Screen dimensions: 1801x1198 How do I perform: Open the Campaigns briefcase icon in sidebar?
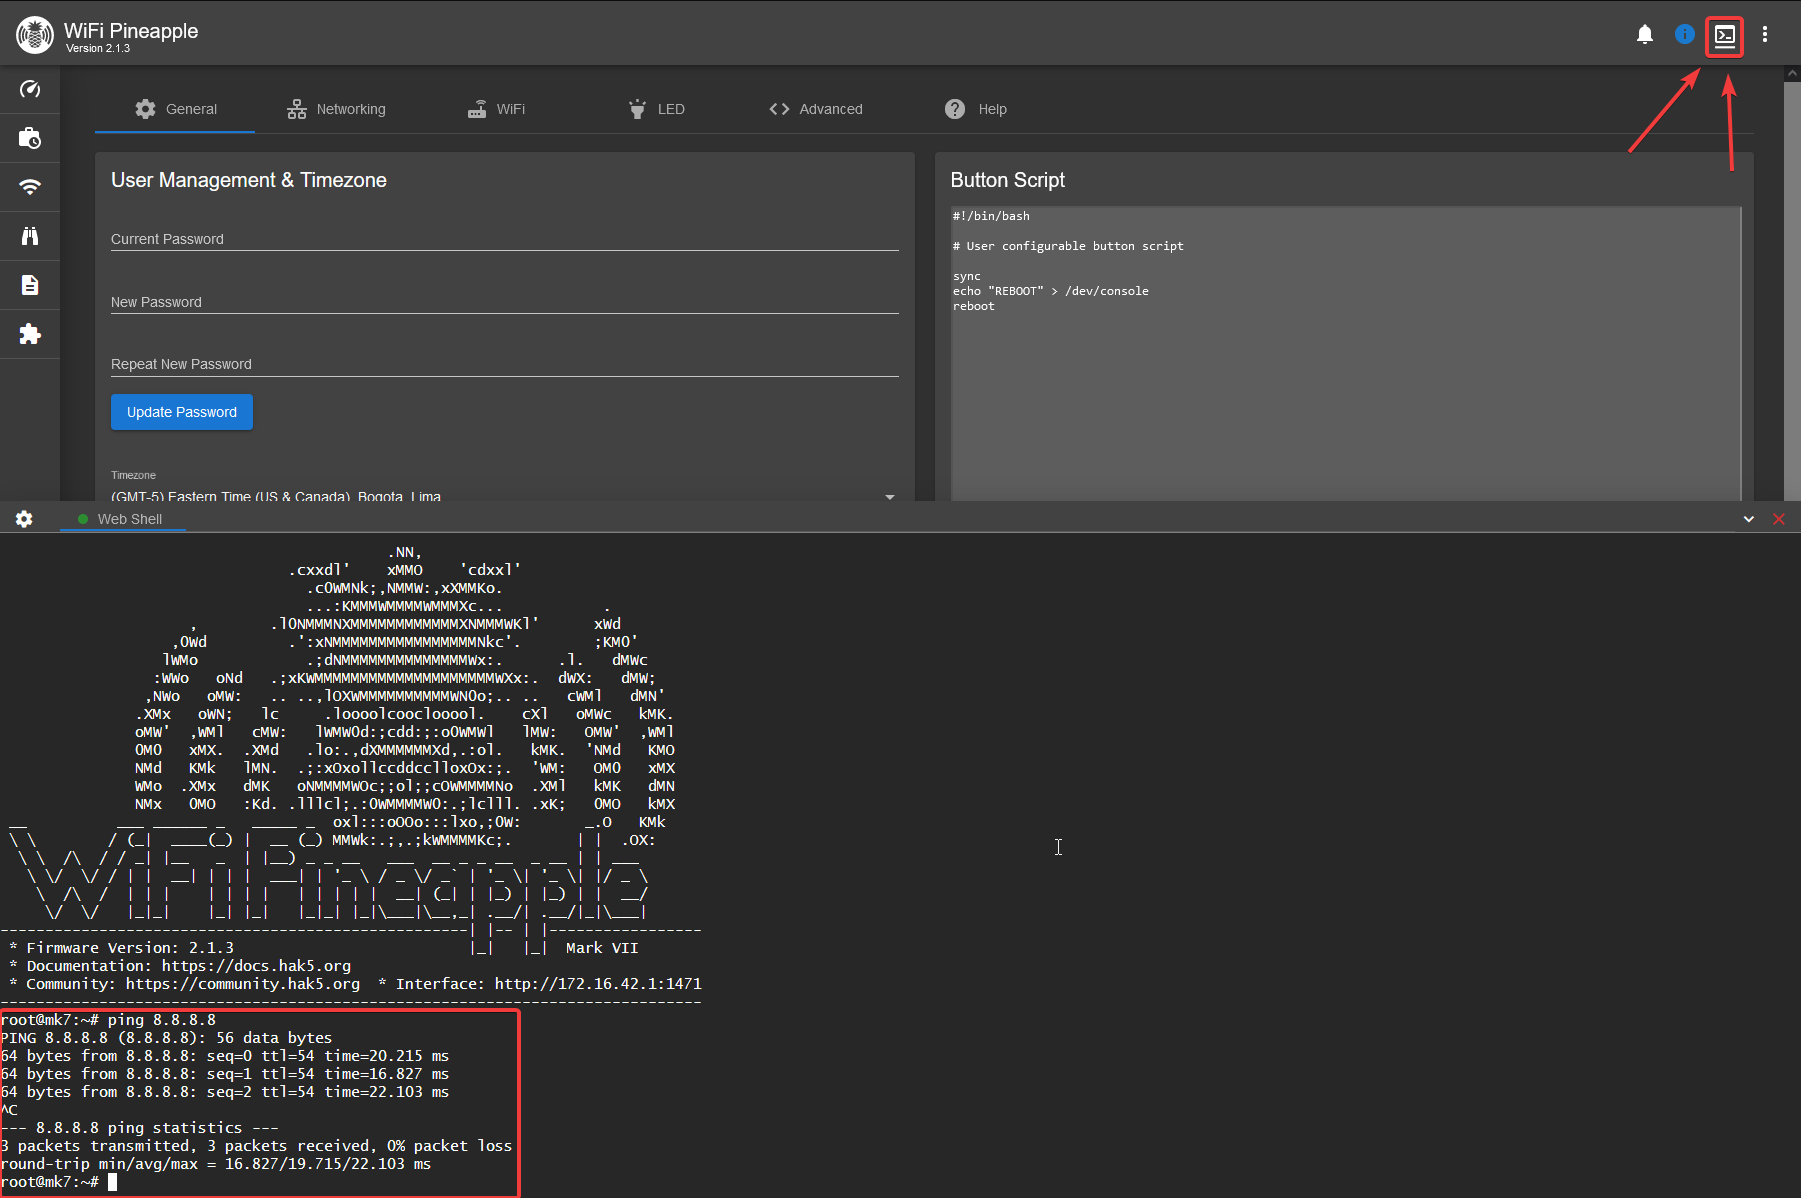click(x=30, y=138)
